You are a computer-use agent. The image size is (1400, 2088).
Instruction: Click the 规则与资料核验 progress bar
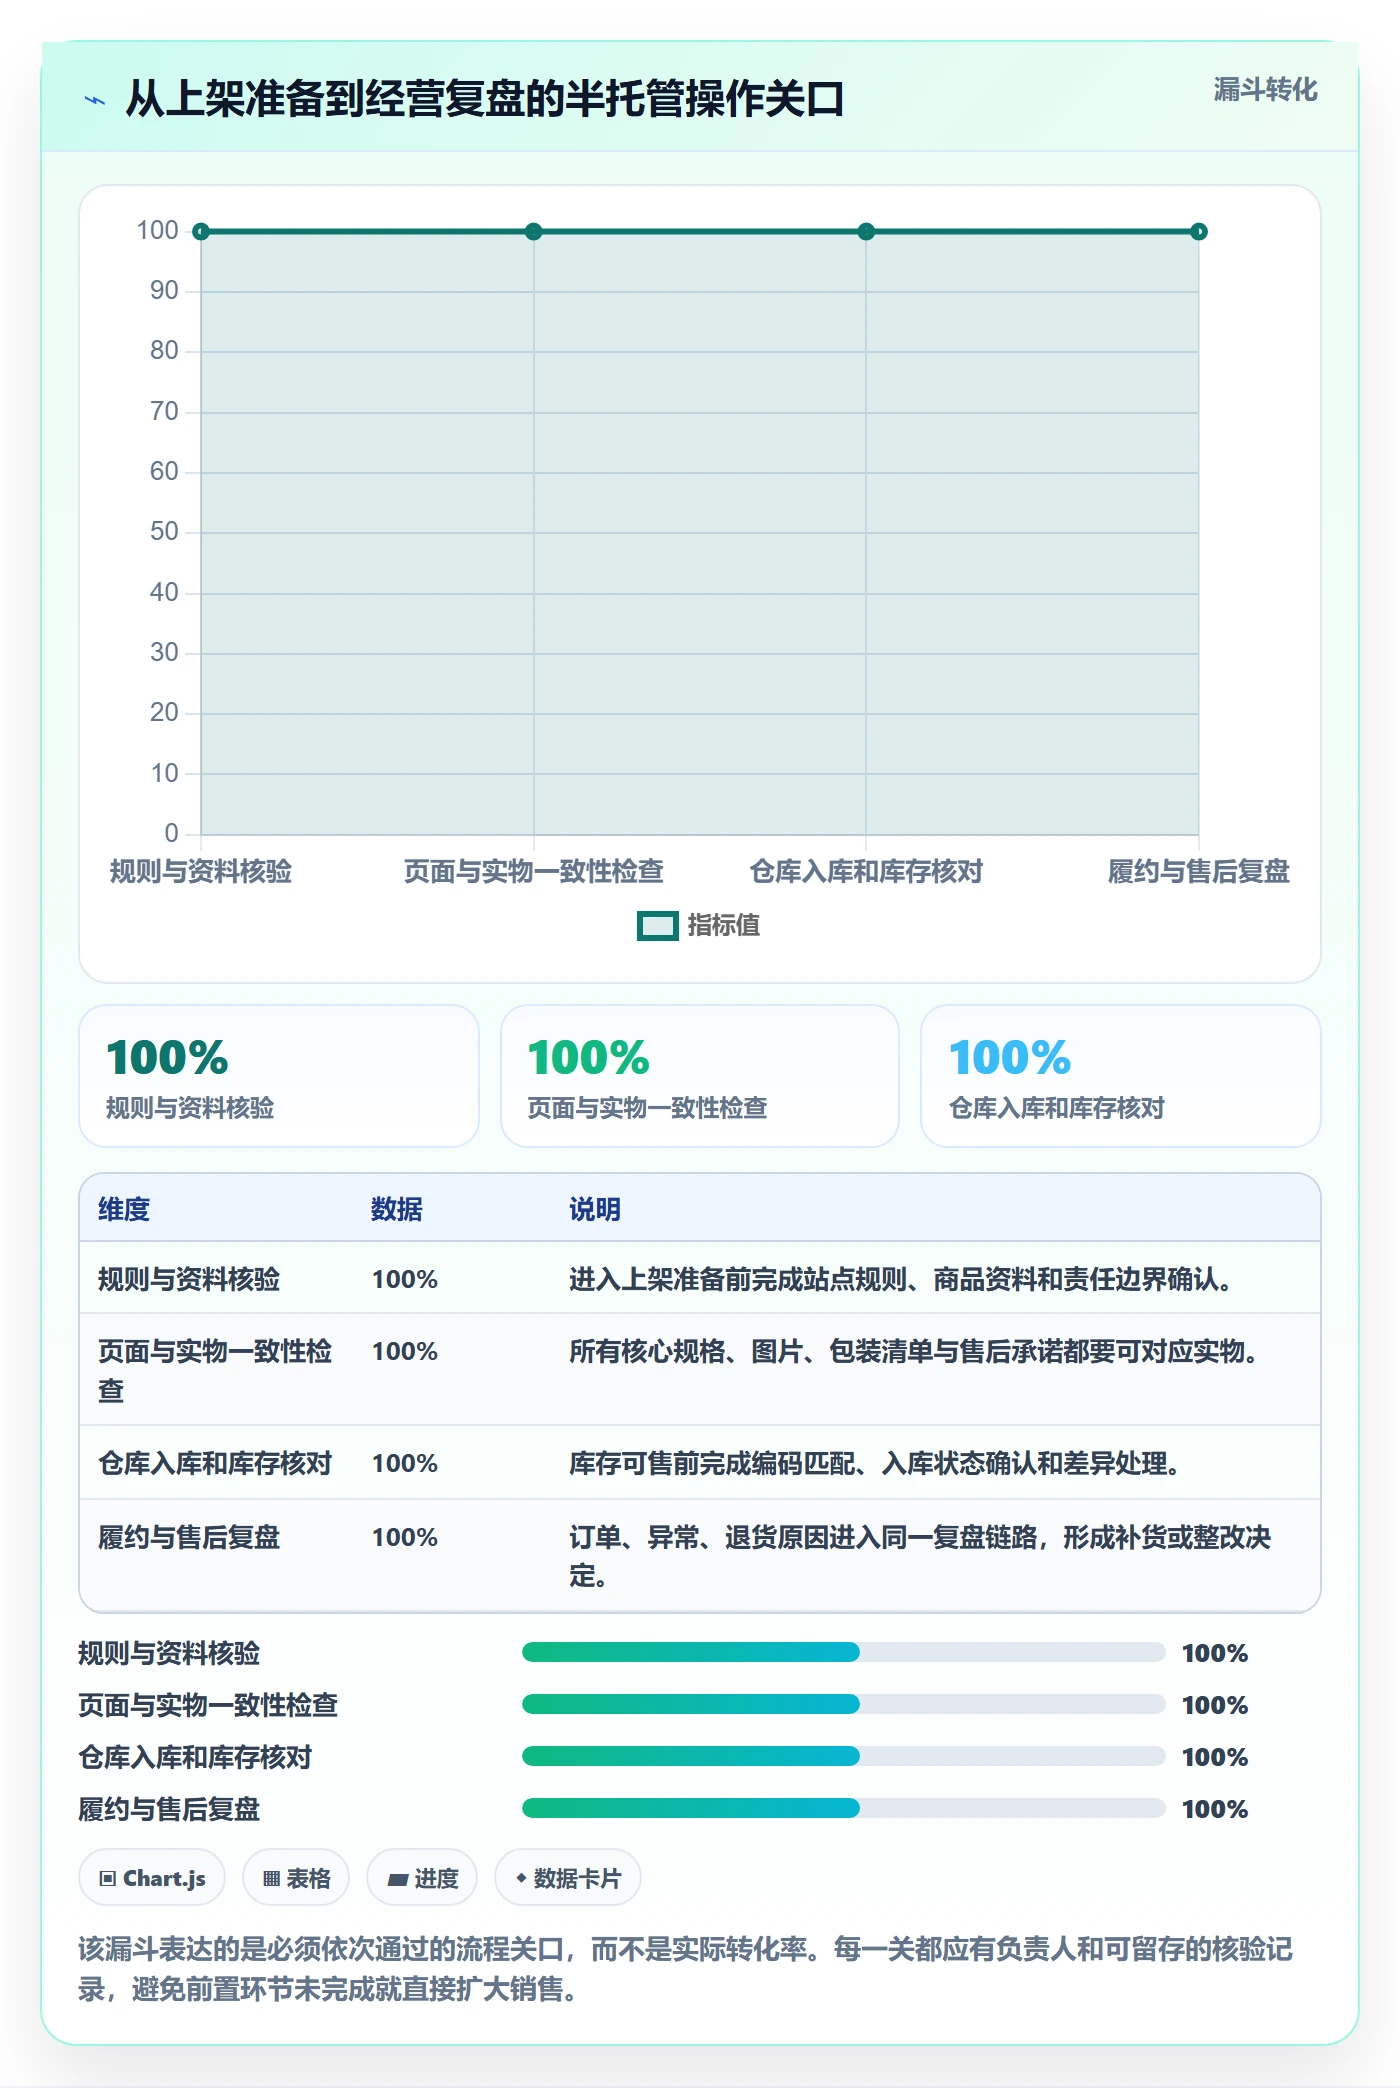843,1652
